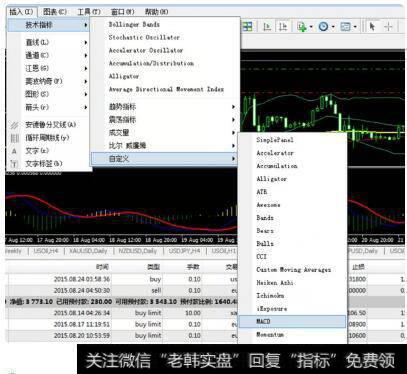This screenshot has width=407, height=374.
Task: Click the periods clock icon
Action: [323, 26]
